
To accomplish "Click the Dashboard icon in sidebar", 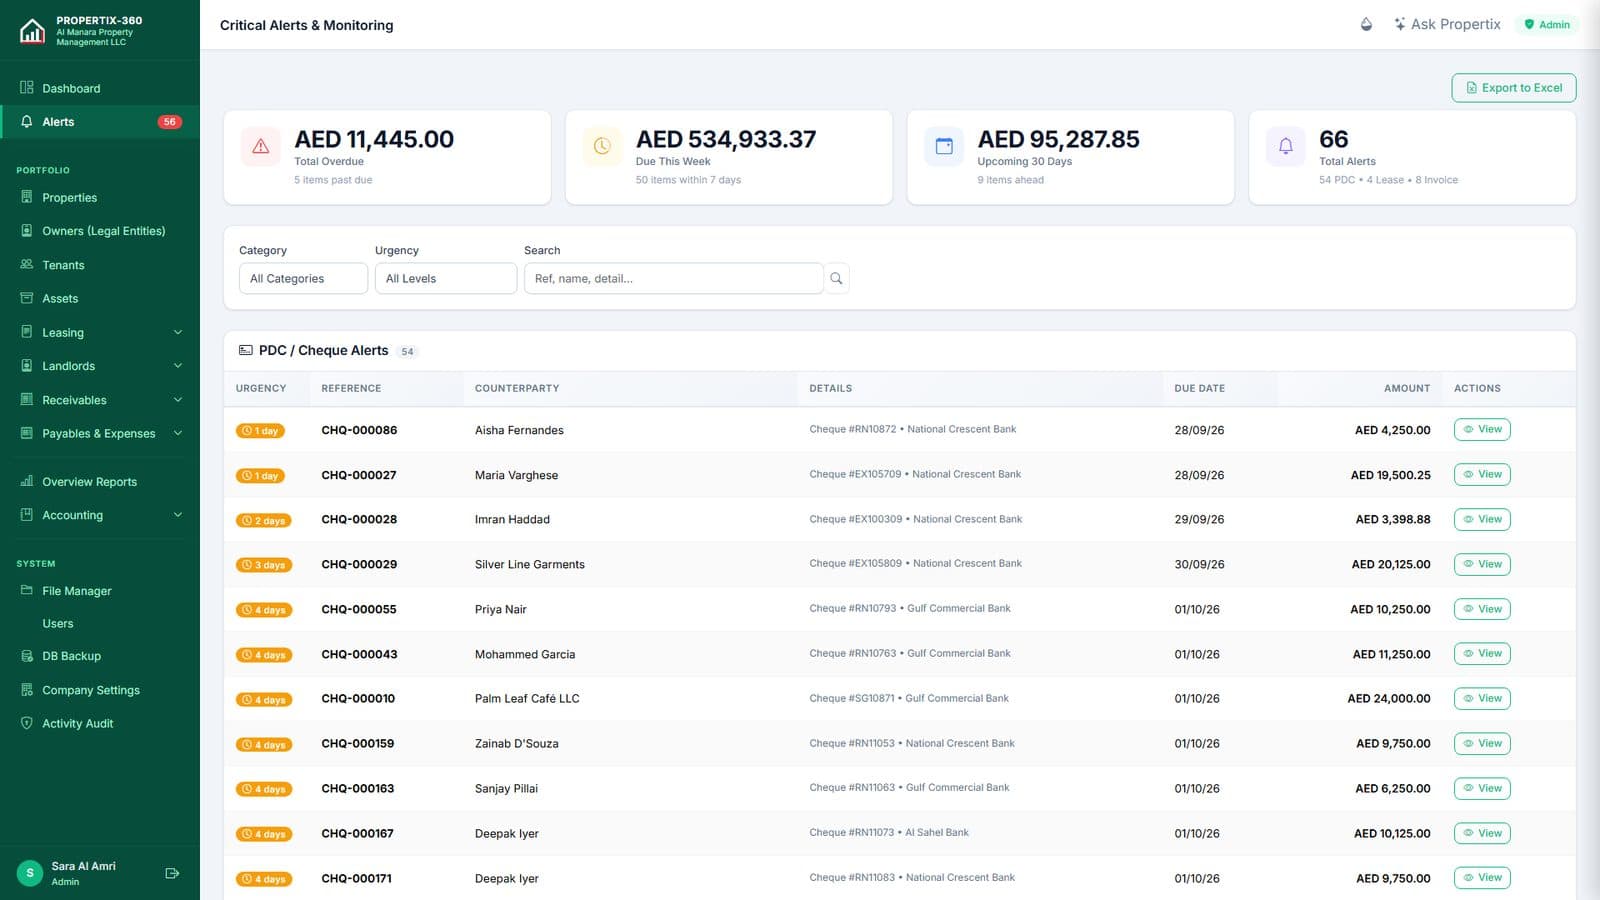I will (27, 88).
